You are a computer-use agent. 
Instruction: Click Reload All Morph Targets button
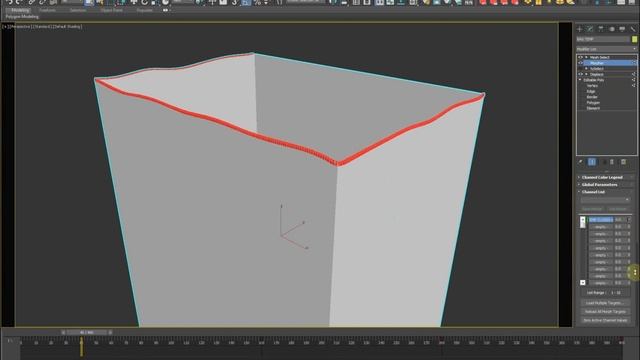click(x=605, y=312)
